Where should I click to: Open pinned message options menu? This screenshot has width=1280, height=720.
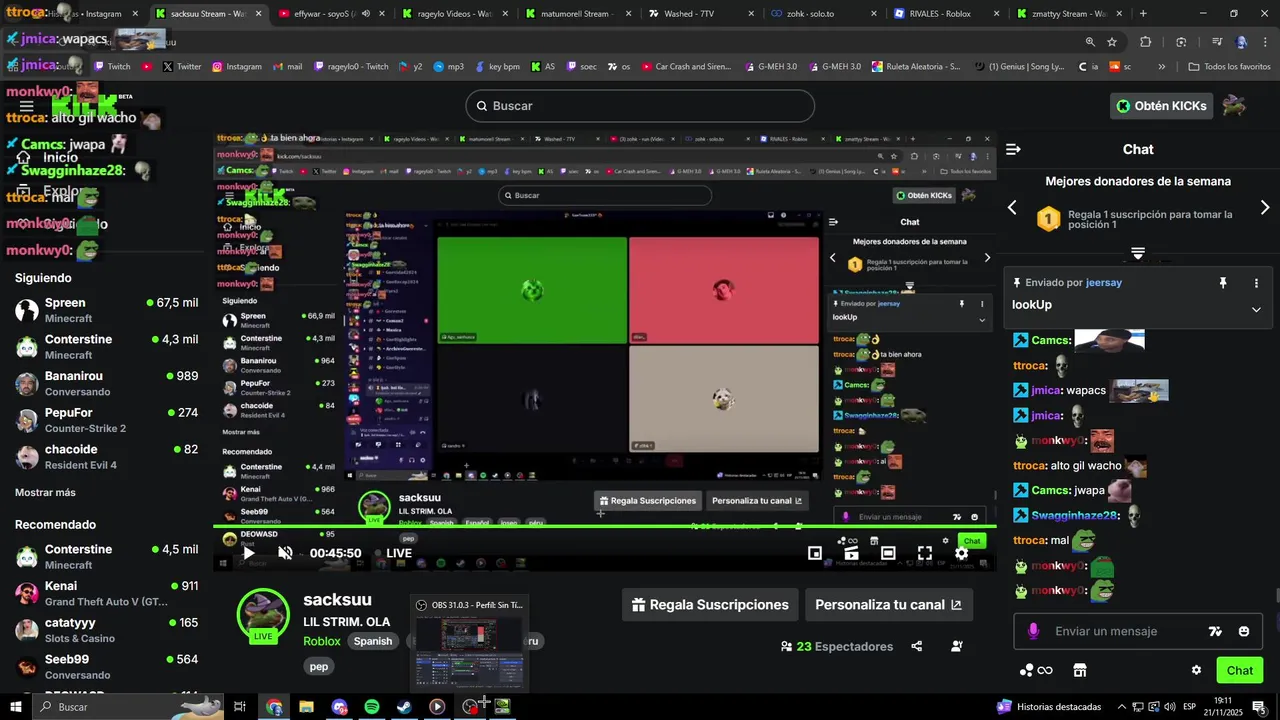1256,283
